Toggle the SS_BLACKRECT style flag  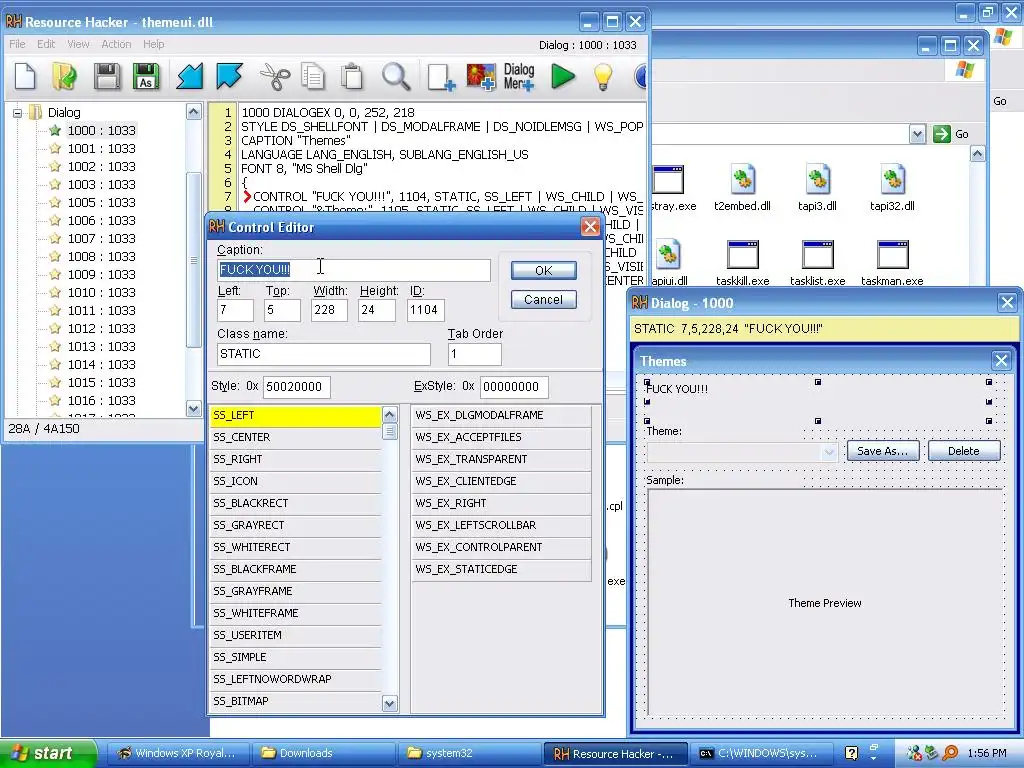click(295, 504)
